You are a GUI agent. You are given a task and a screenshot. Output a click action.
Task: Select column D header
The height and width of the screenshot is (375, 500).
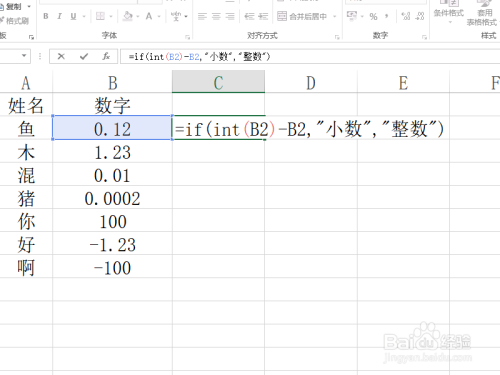pos(311,83)
